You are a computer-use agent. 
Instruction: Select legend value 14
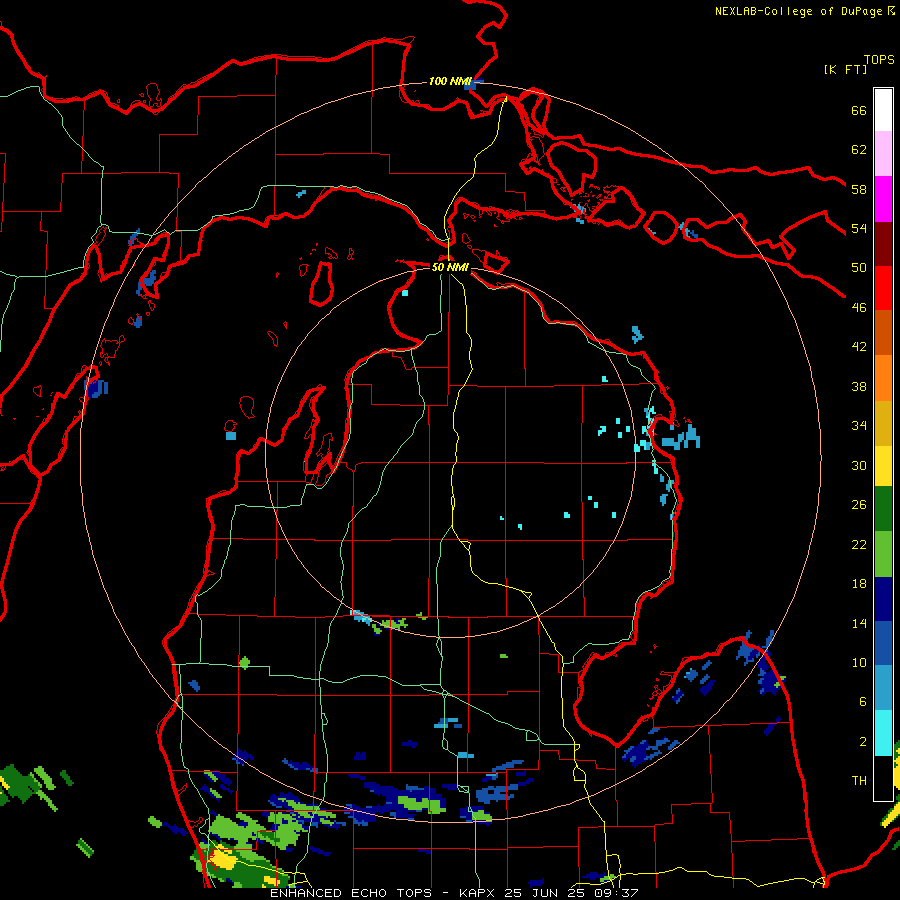pyautogui.click(x=859, y=623)
